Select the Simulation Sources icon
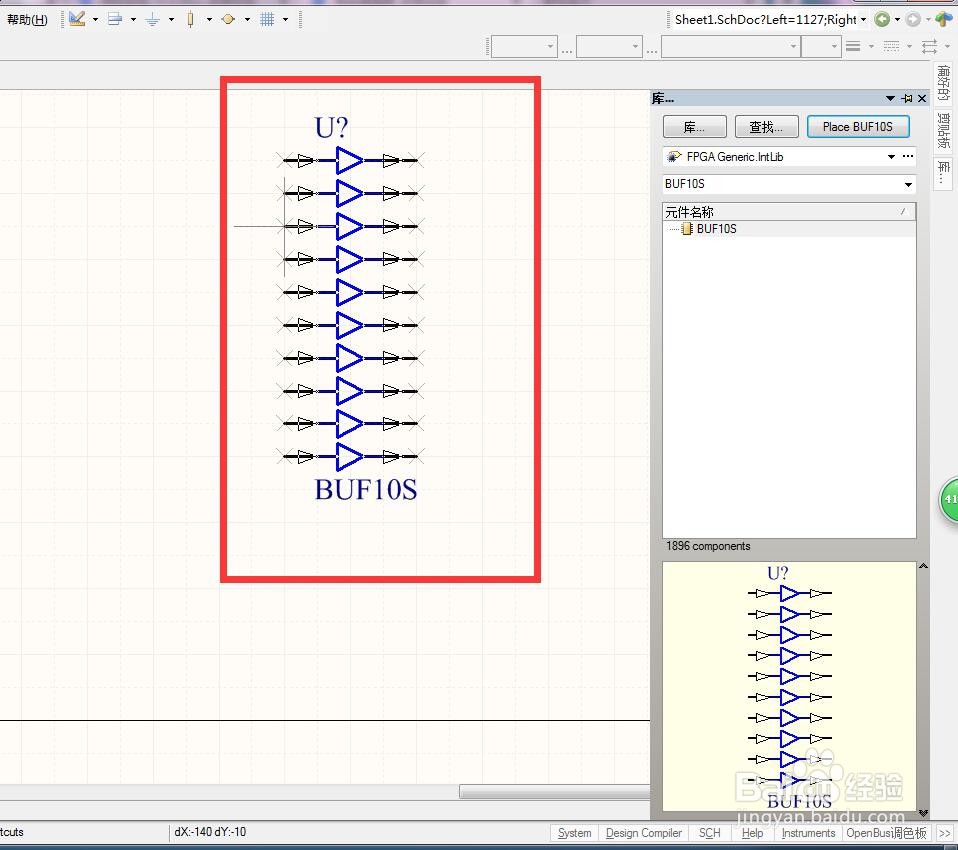This screenshot has width=958, height=850. coord(228,20)
